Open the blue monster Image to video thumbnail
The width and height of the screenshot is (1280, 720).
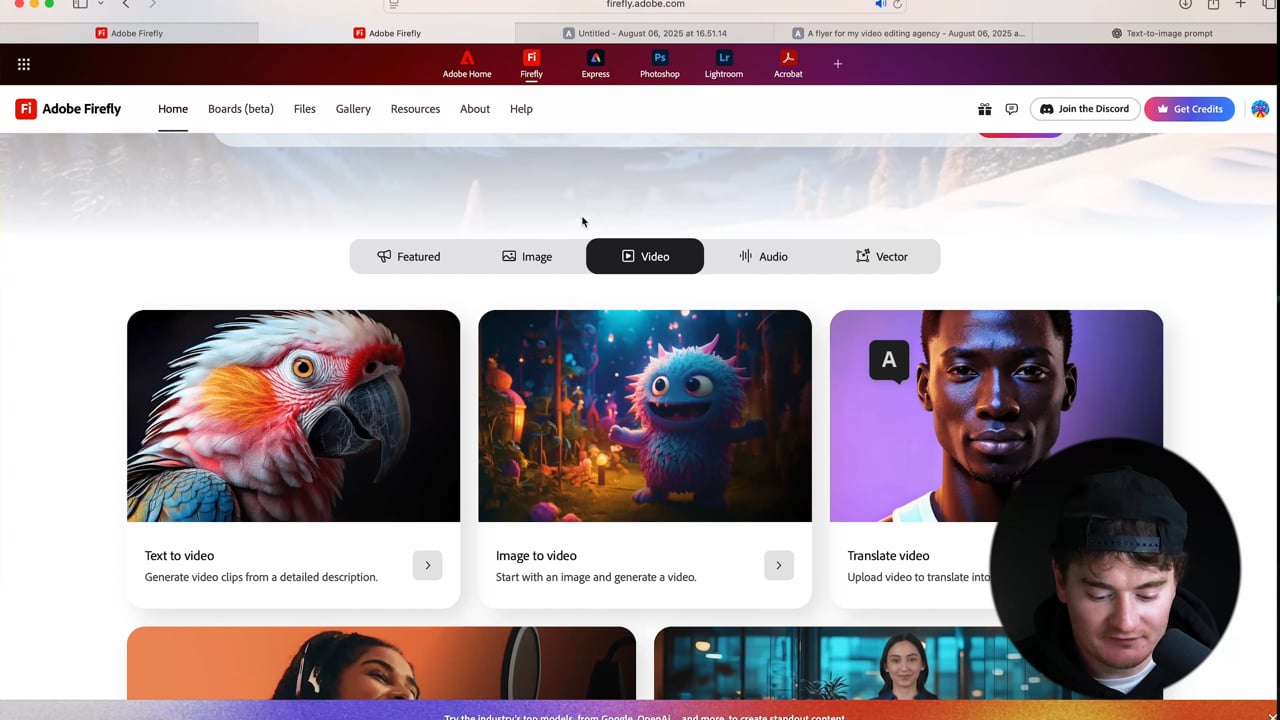[x=645, y=416]
